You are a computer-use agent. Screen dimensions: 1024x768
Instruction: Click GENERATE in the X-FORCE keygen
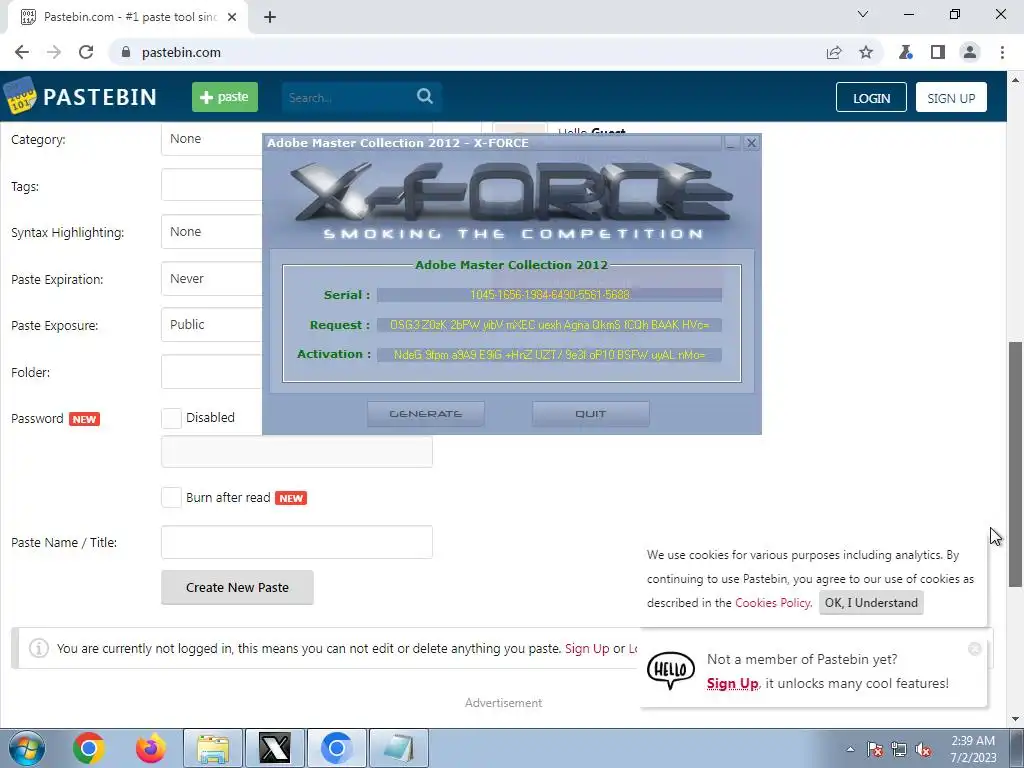pyautogui.click(x=426, y=414)
